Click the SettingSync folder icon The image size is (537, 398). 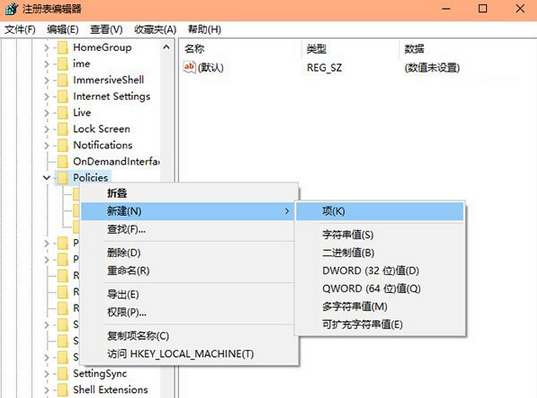click(62, 373)
